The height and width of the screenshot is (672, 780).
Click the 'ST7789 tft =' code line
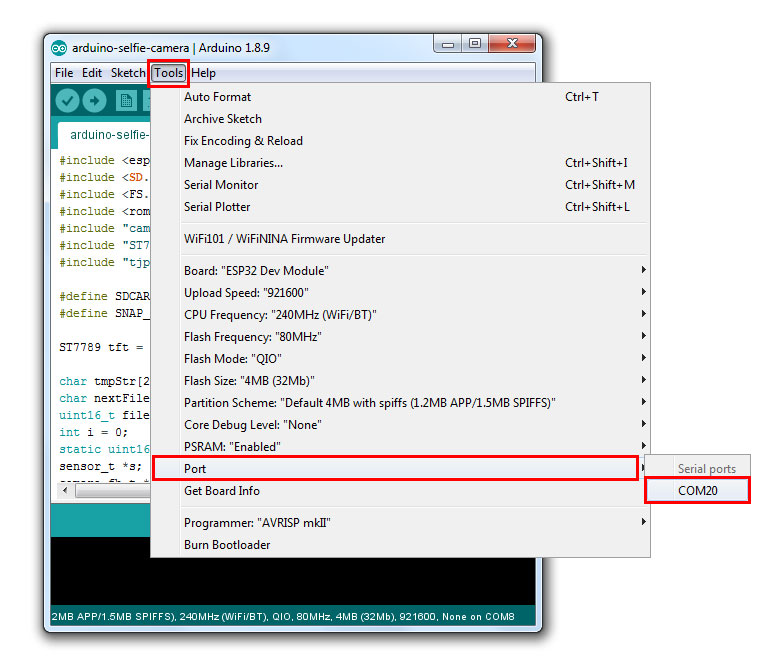pos(101,347)
